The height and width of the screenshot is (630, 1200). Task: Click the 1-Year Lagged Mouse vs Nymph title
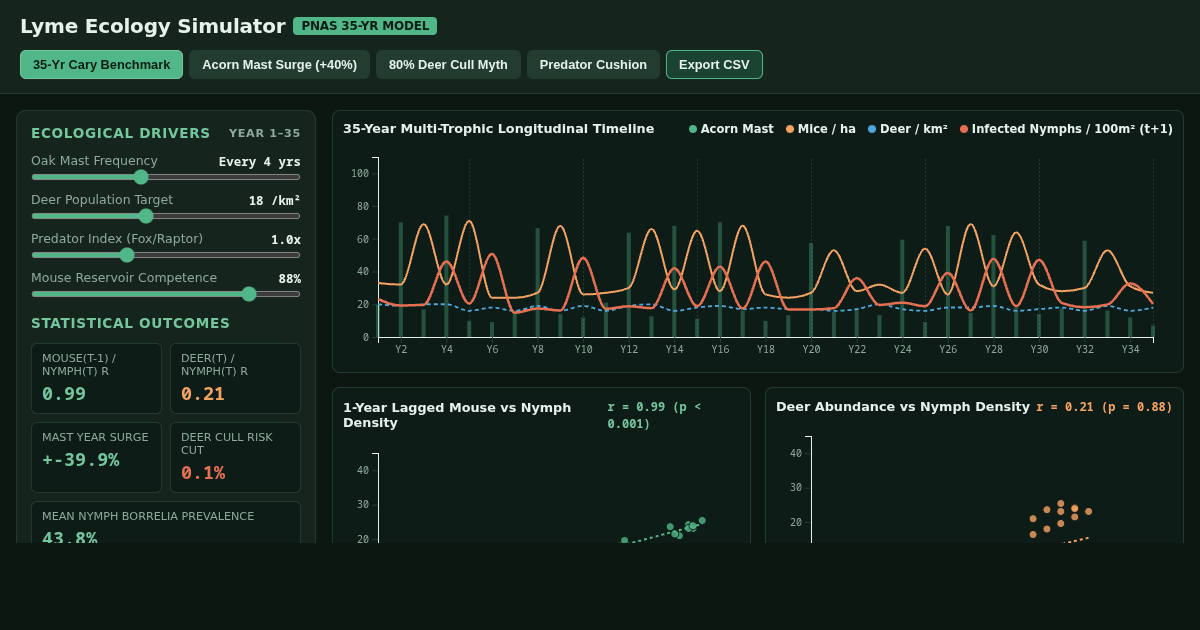pyautogui.click(x=457, y=415)
